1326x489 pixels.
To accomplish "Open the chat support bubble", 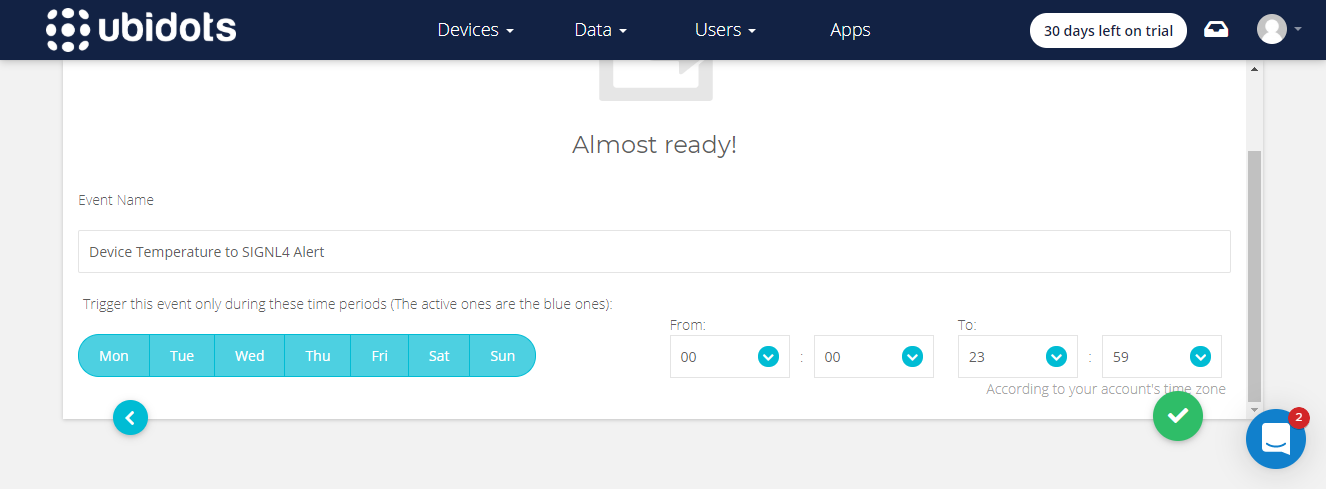I will [x=1276, y=438].
